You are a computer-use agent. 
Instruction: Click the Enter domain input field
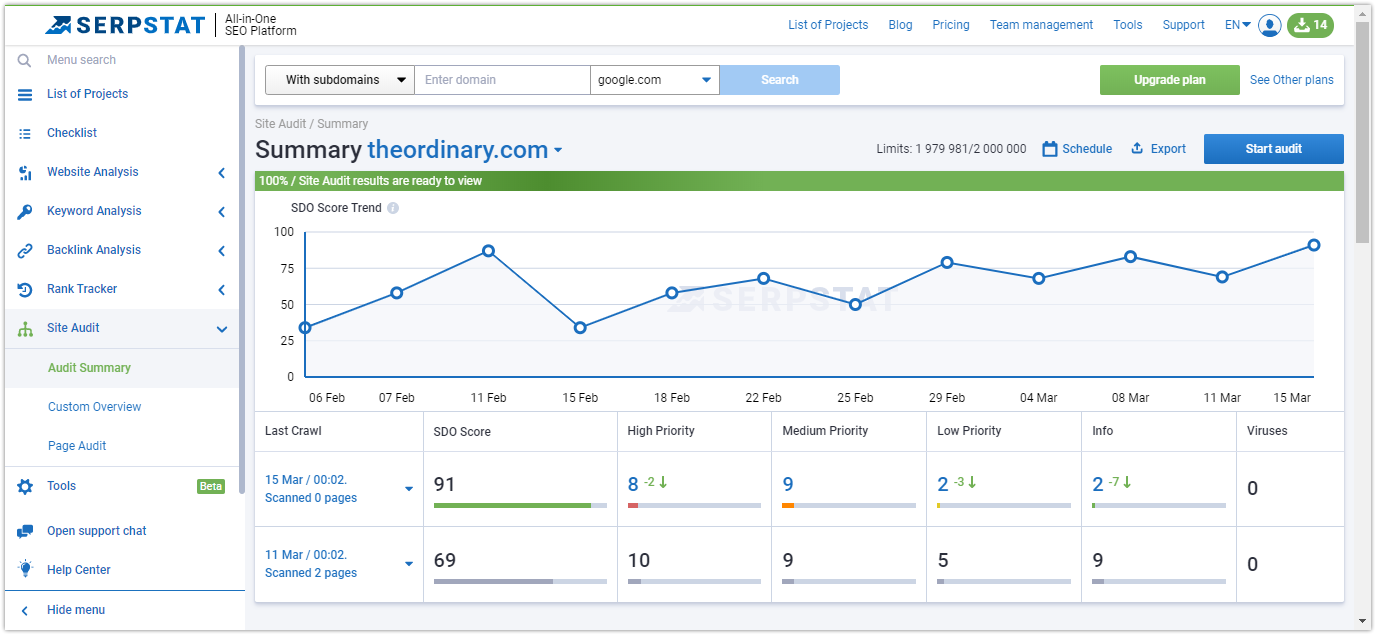point(502,80)
